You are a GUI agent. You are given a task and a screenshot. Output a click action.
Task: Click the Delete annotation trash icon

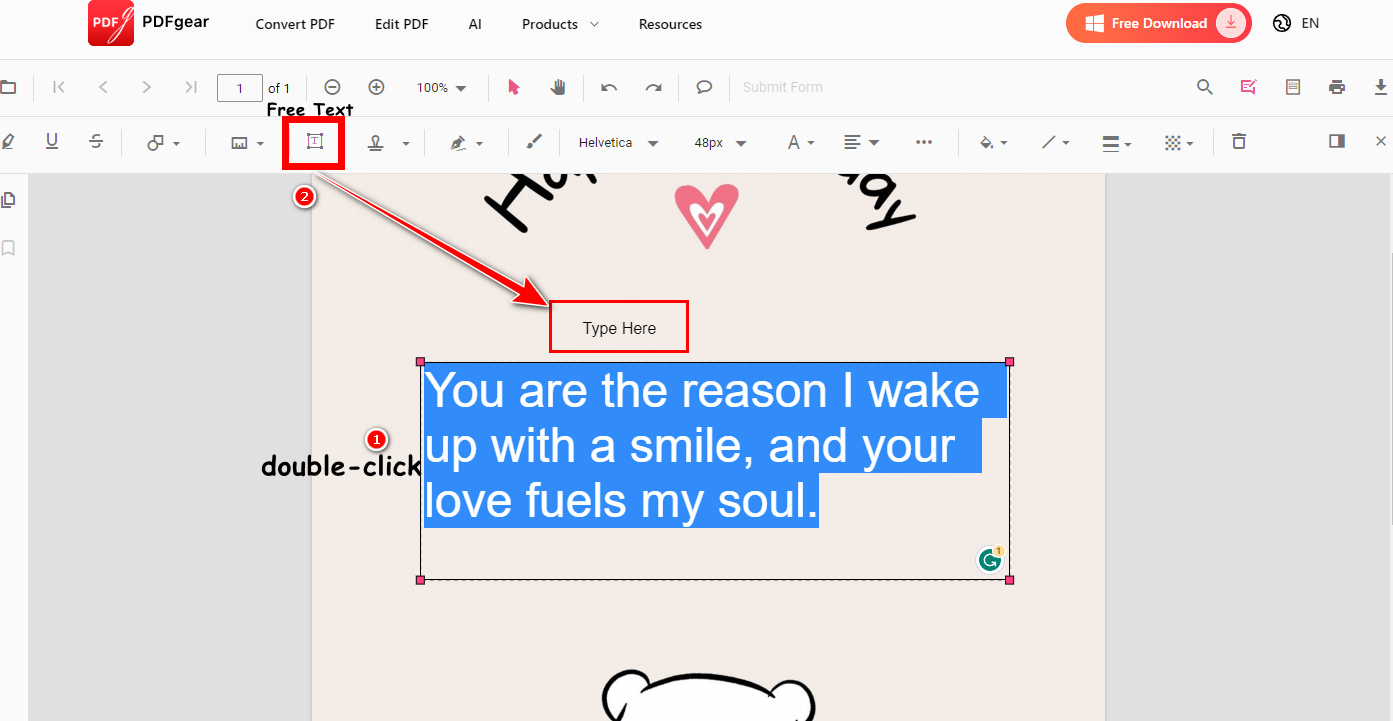(x=1239, y=141)
